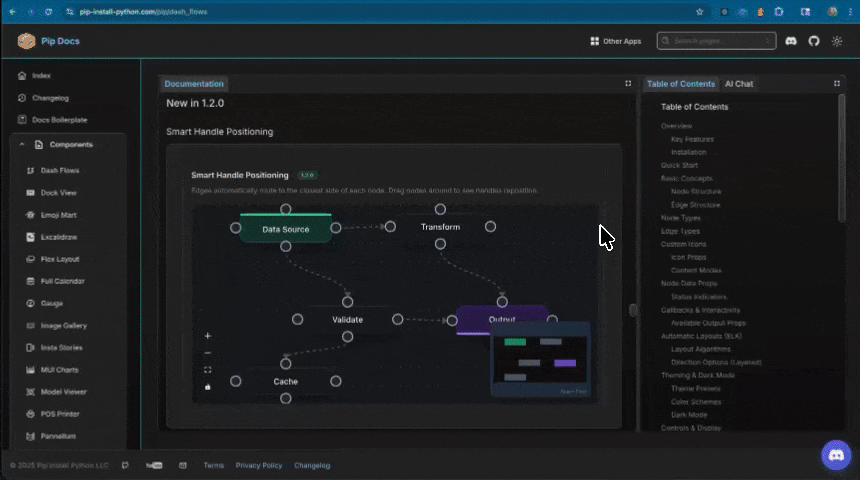Select the Table of Contents tab

[x=681, y=84]
